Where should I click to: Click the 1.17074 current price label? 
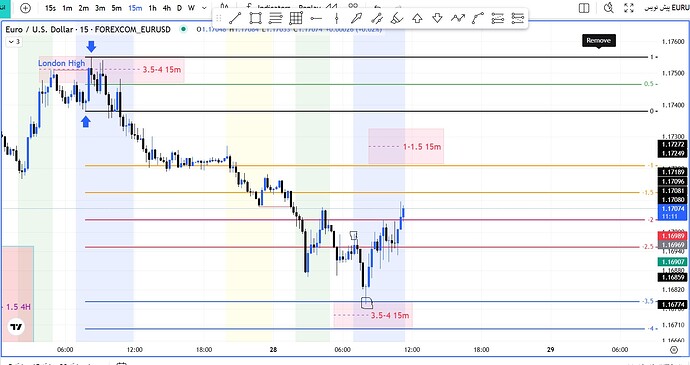673,209
